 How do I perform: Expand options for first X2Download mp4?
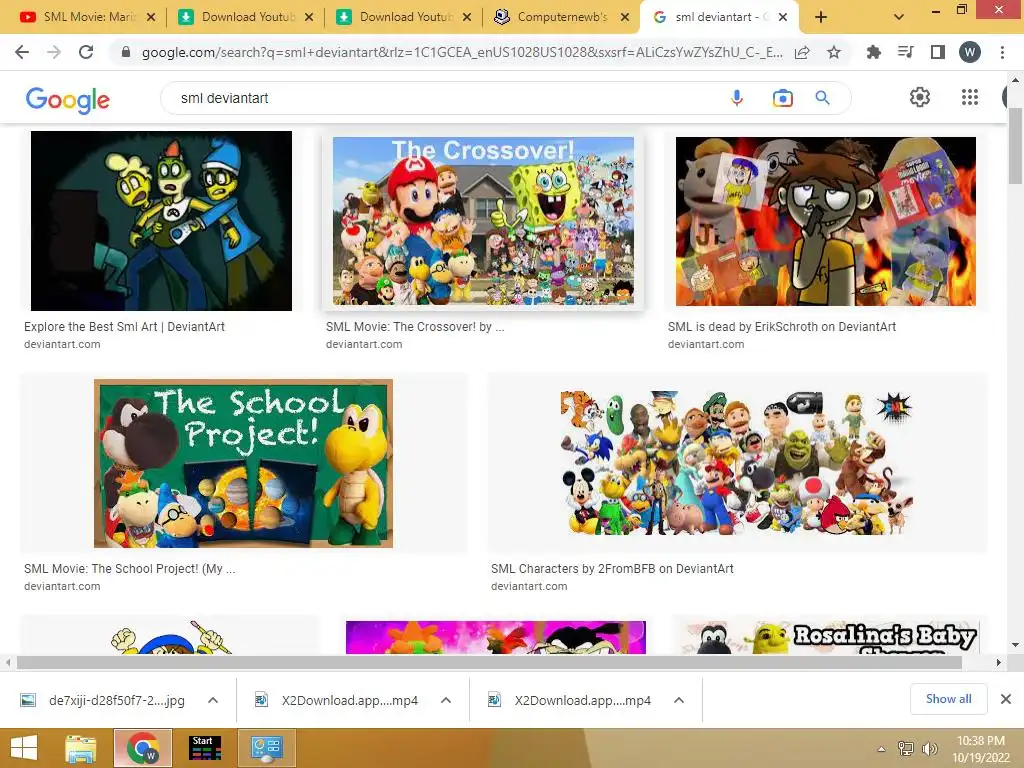pos(446,700)
